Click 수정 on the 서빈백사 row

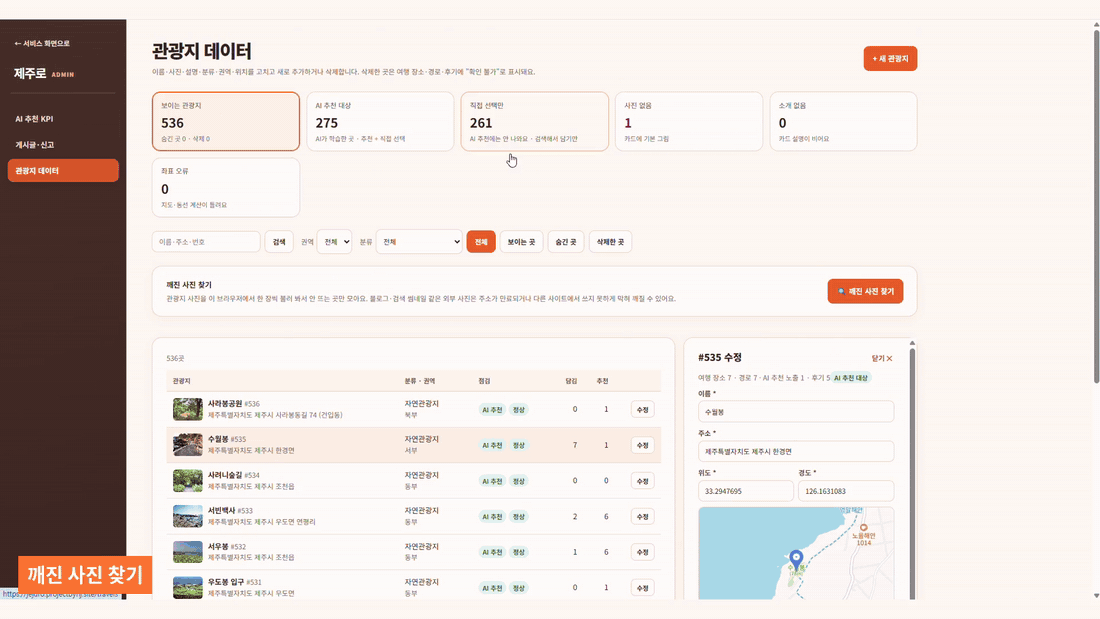[x=642, y=517]
